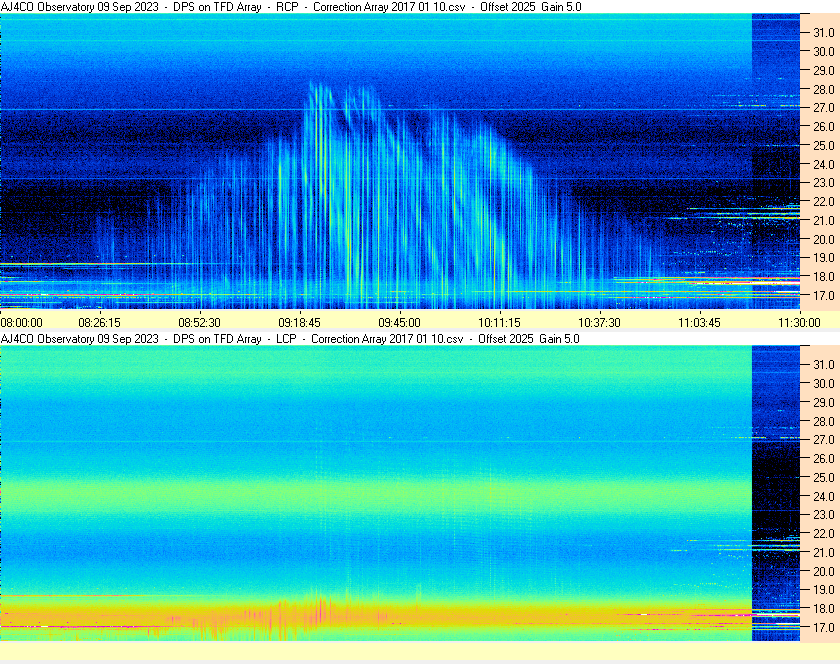
Task: Select the 19.0 label on RCP frequency axis
Action: tap(824, 258)
